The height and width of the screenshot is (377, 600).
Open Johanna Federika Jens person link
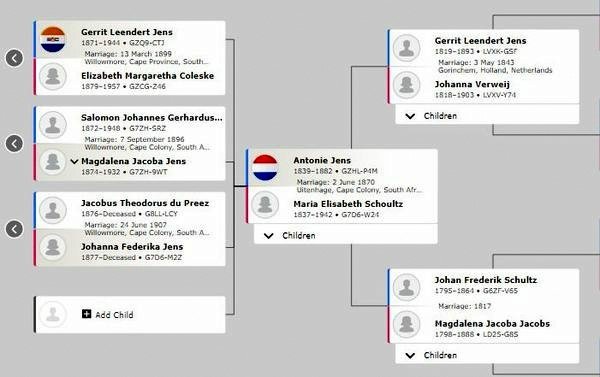[132, 246]
